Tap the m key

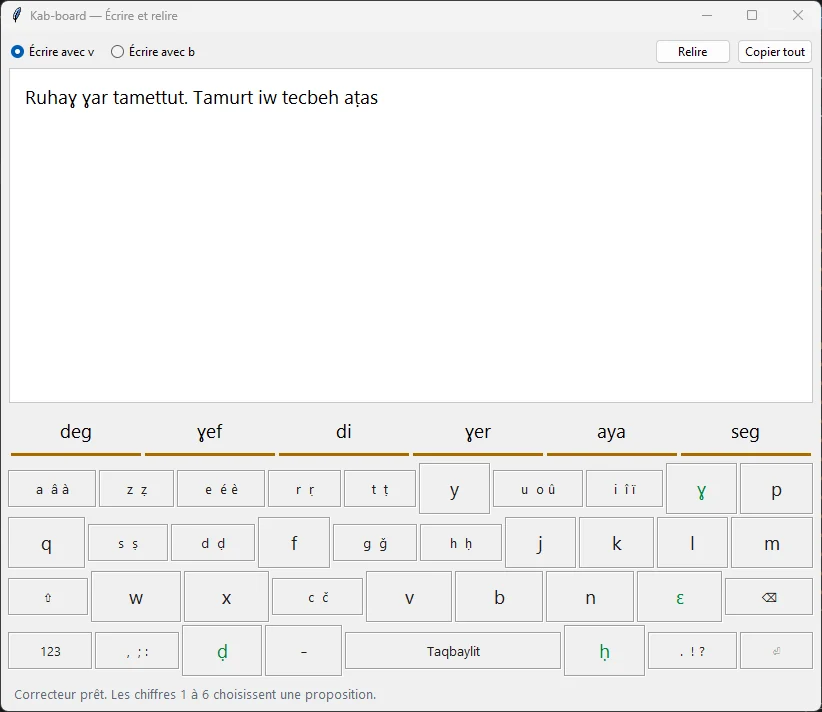[772, 543]
